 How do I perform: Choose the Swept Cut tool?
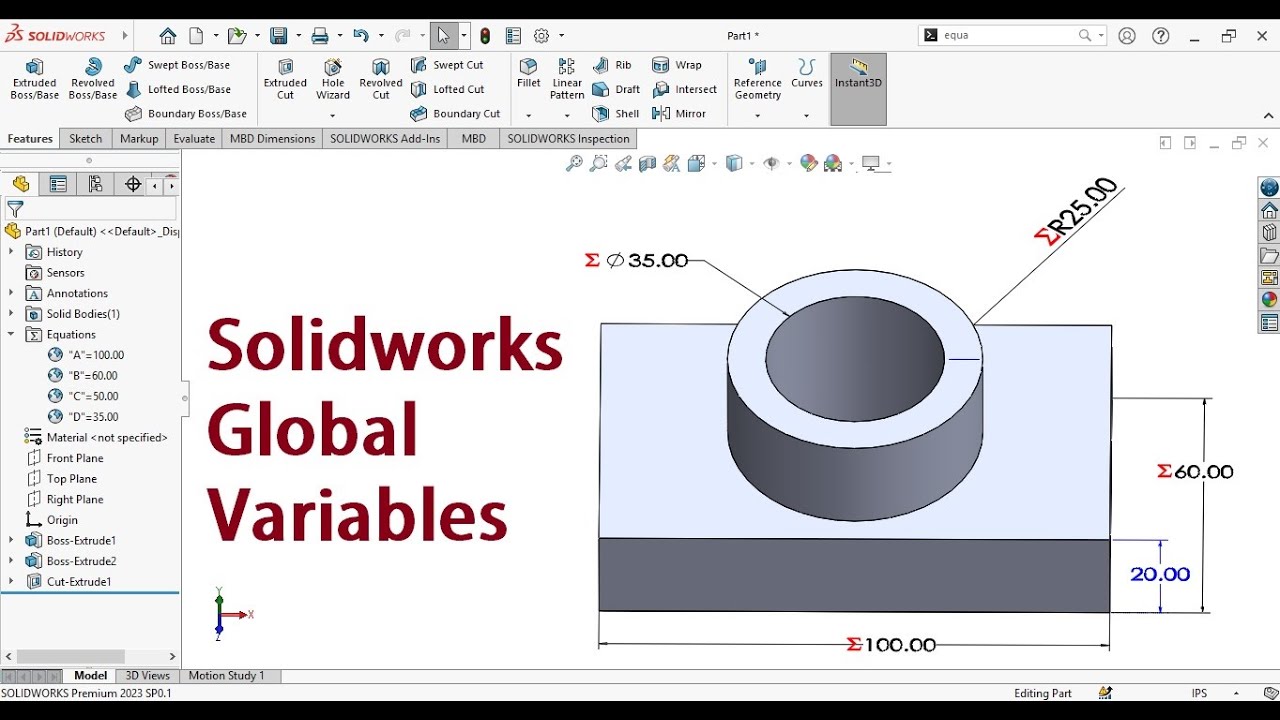447,65
